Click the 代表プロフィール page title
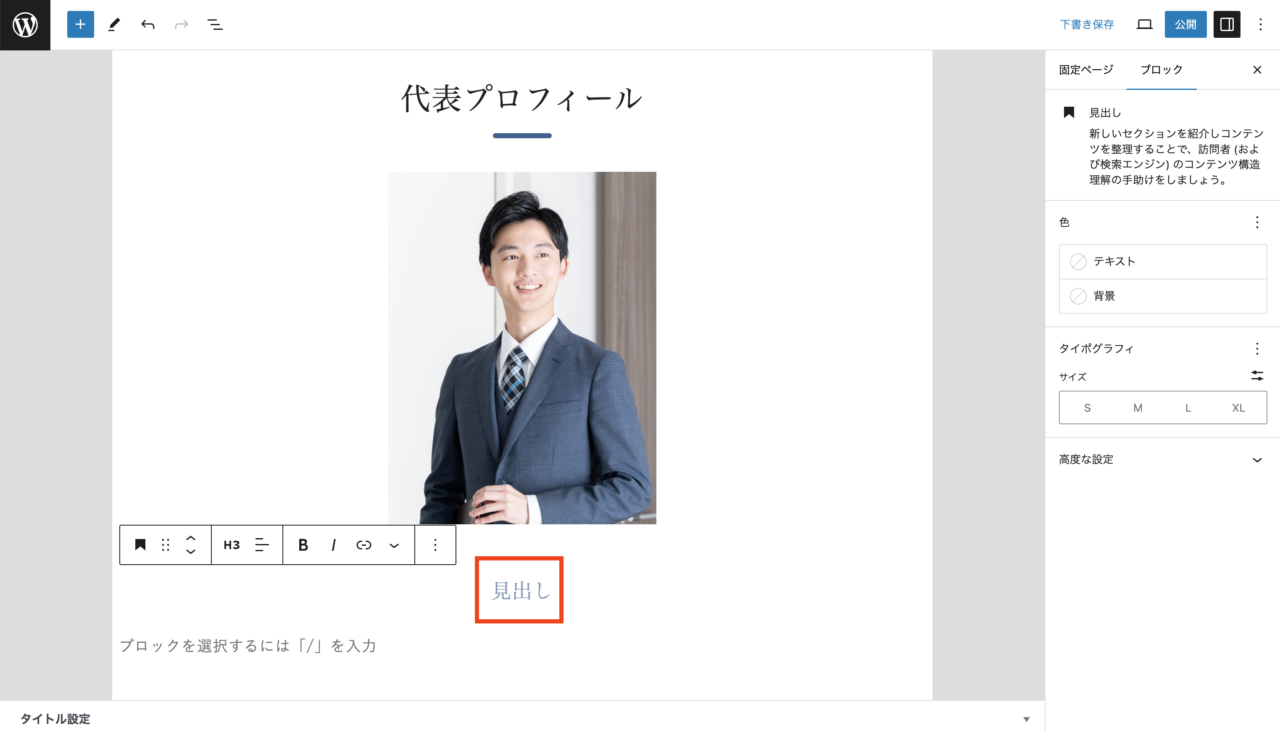This screenshot has width=1280, height=731. click(x=522, y=98)
